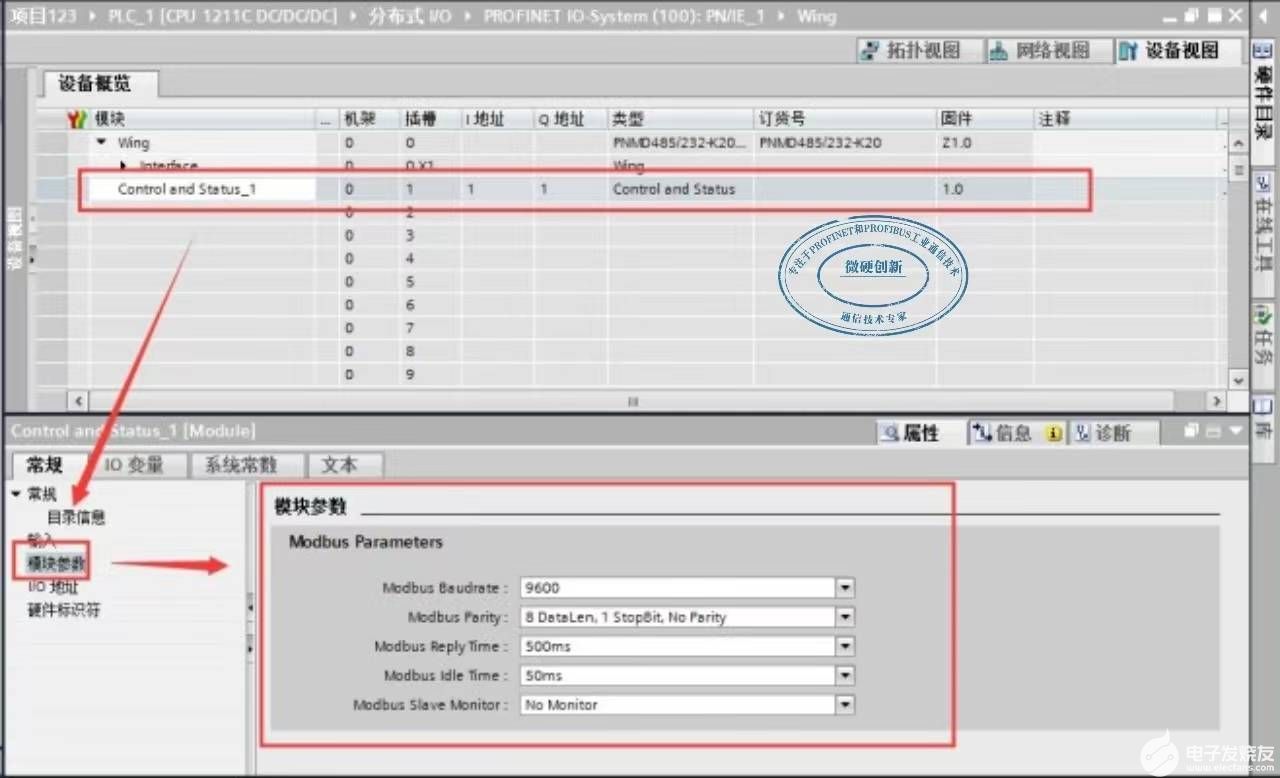
Task: Float the inspector window using its panel icon
Action: click(1191, 431)
